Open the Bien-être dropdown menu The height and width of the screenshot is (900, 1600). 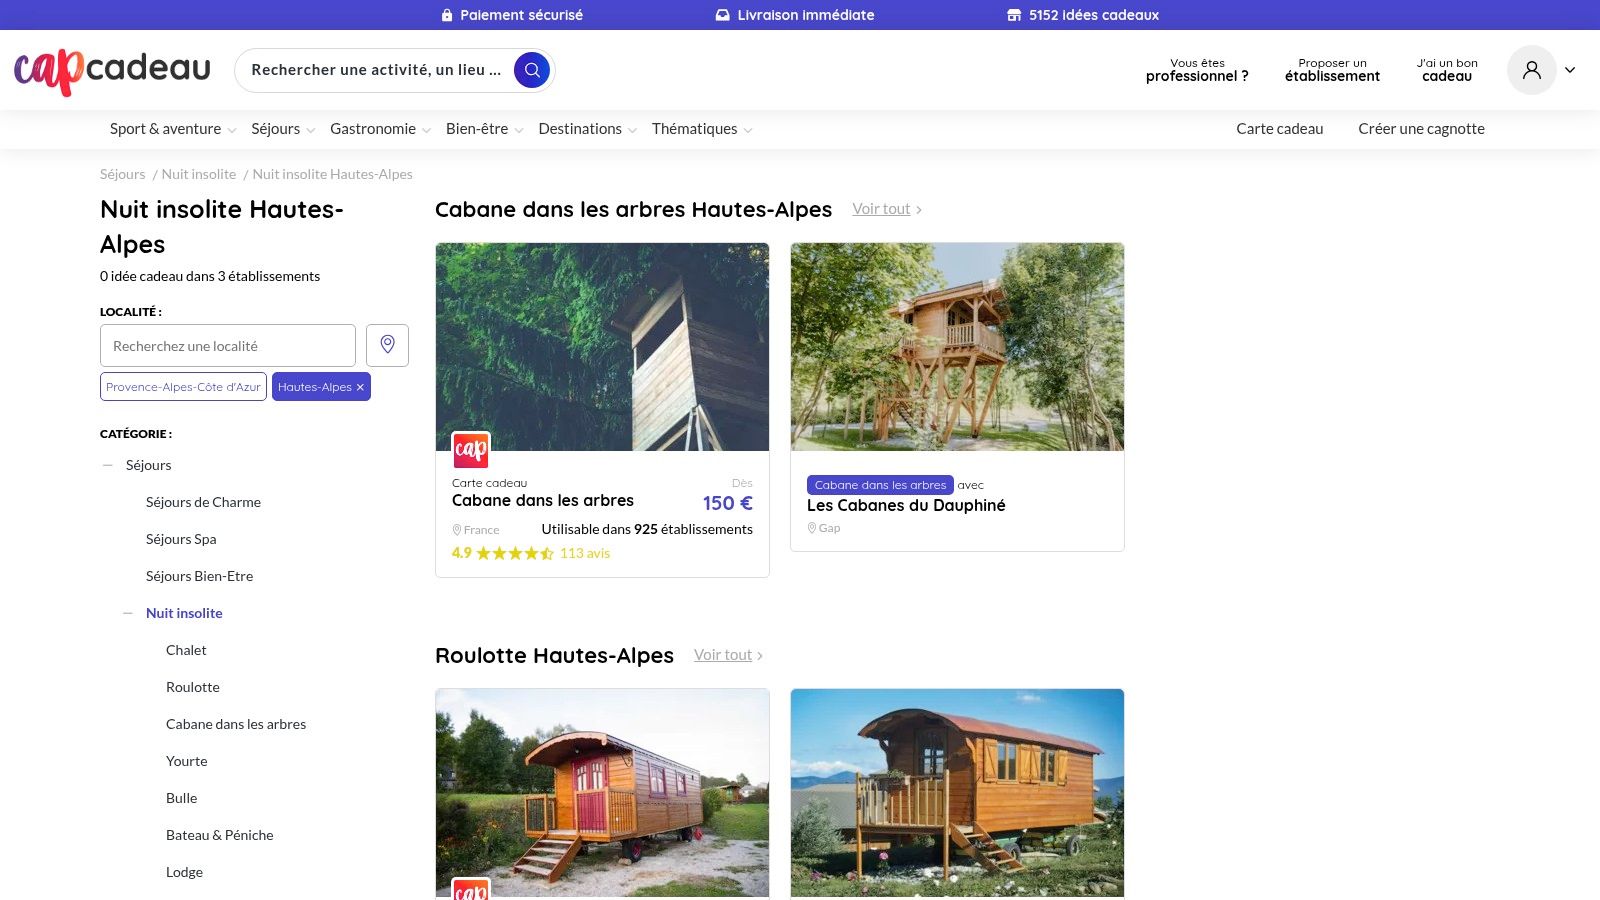(x=485, y=129)
